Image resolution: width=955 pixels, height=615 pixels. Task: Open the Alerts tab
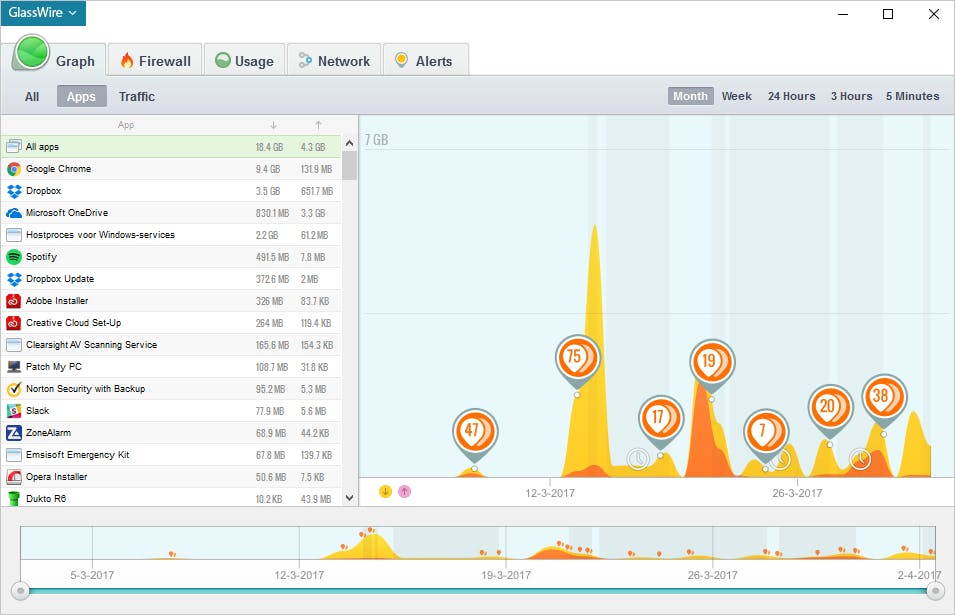tap(426, 61)
